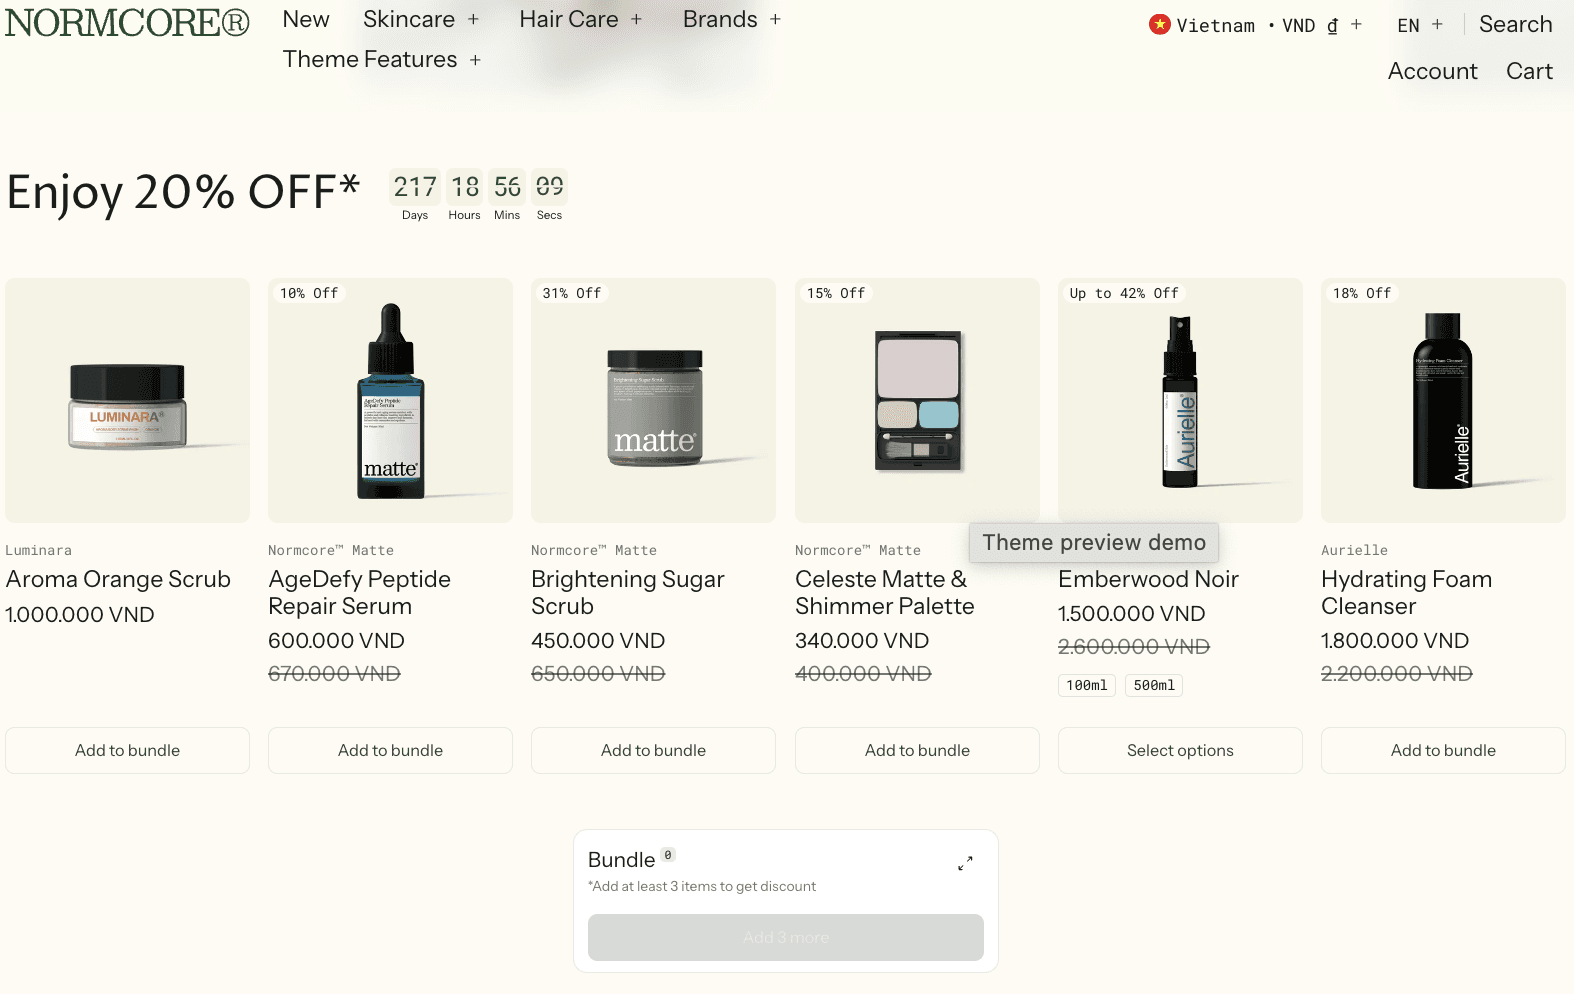Open Brightening Sugar Scrub product image

(x=653, y=400)
